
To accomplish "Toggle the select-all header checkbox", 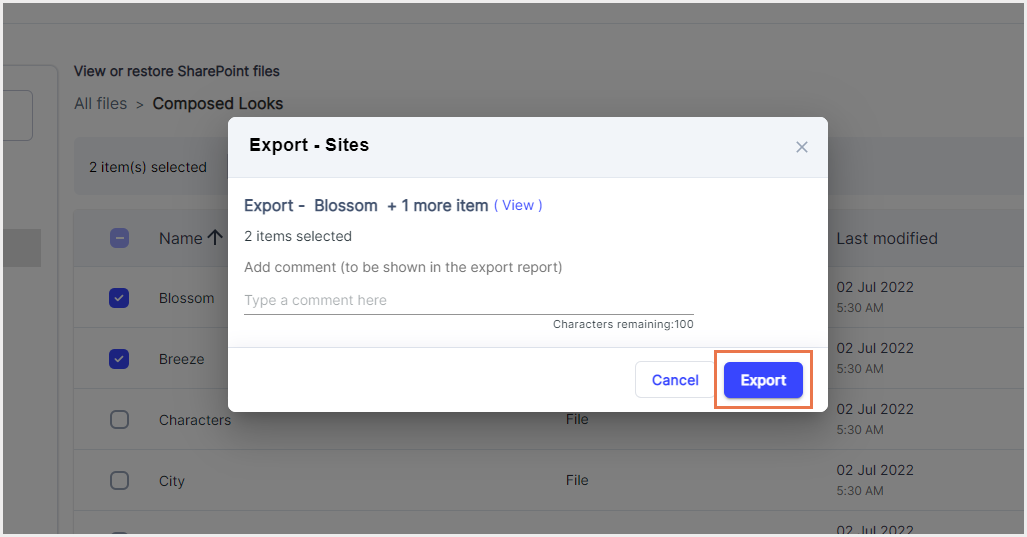I will pos(119,238).
